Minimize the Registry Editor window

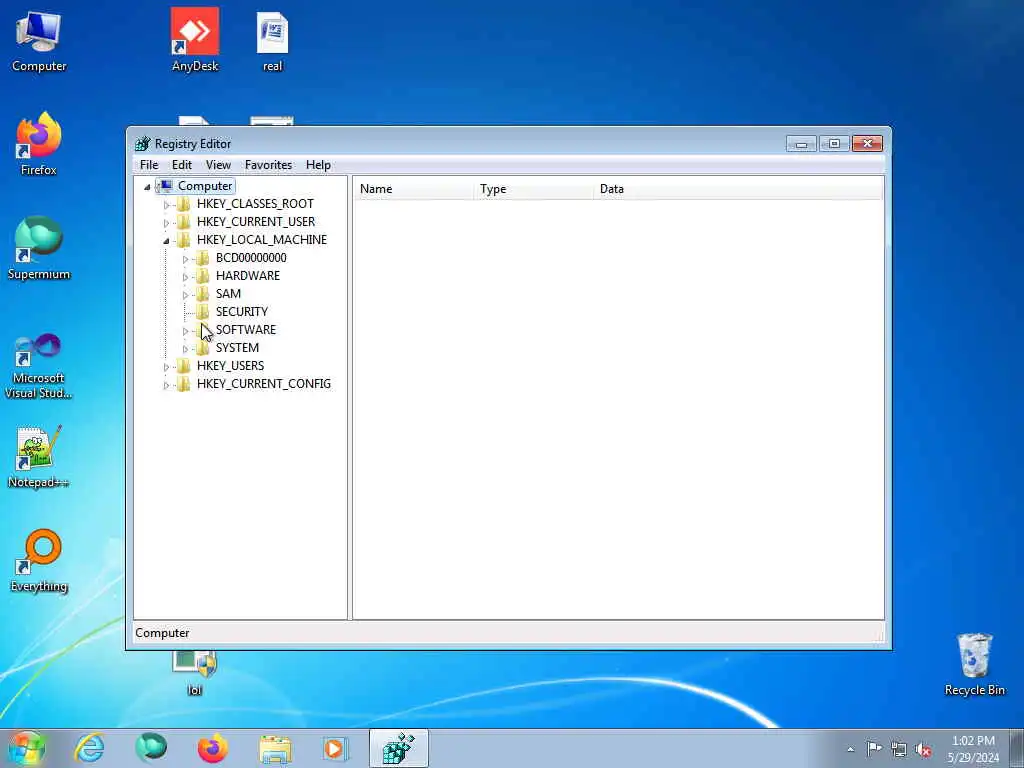click(x=801, y=144)
